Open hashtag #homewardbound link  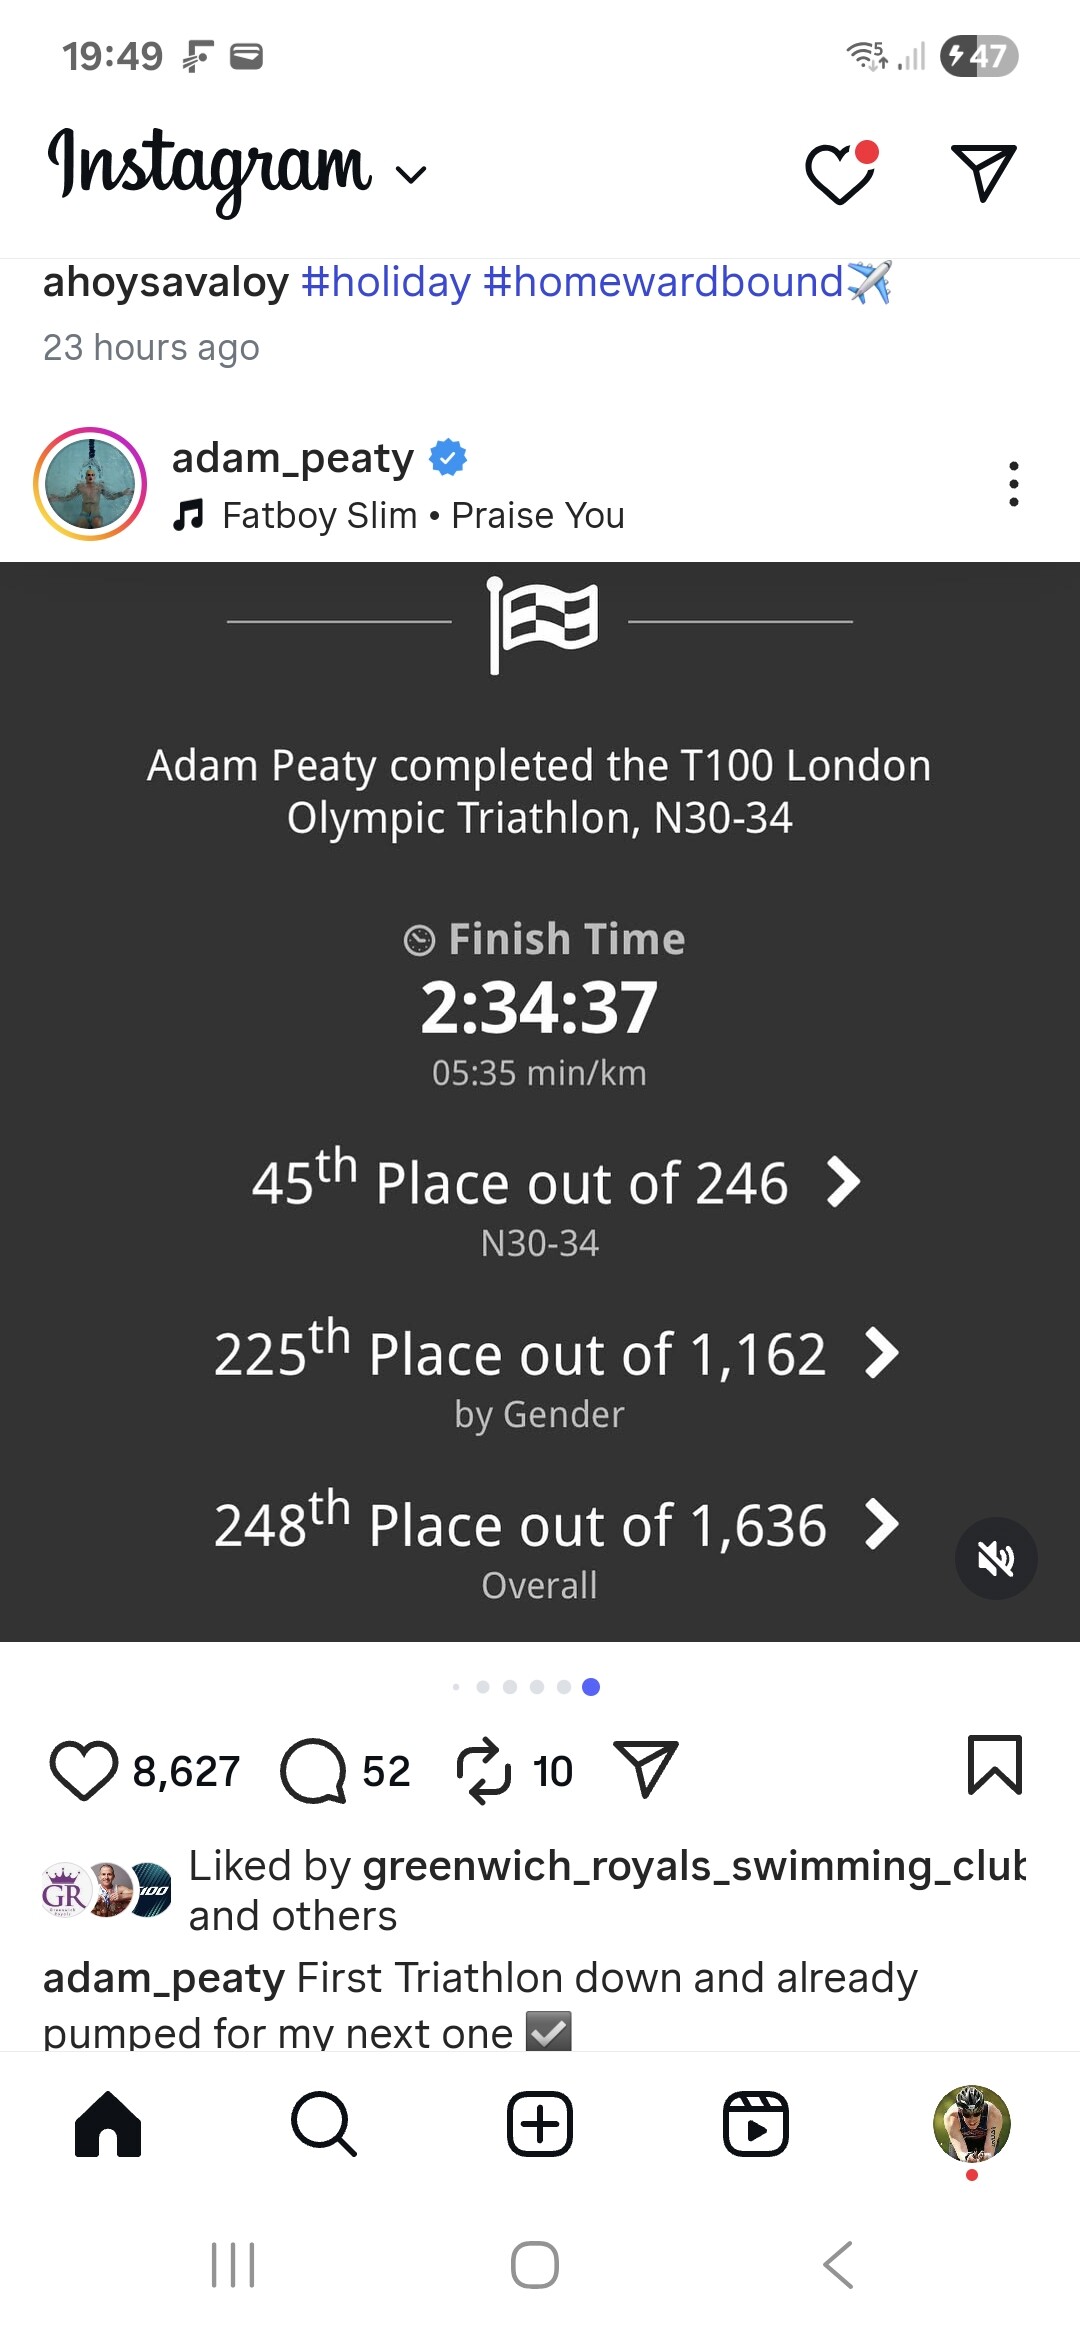[x=664, y=283]
